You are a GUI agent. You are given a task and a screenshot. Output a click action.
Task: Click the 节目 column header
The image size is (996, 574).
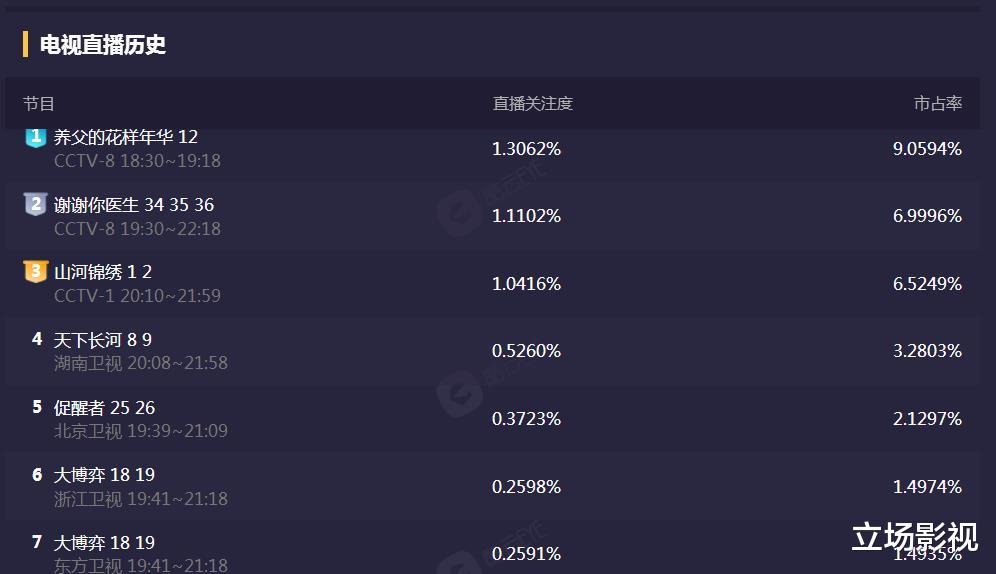tap(39, 104)
